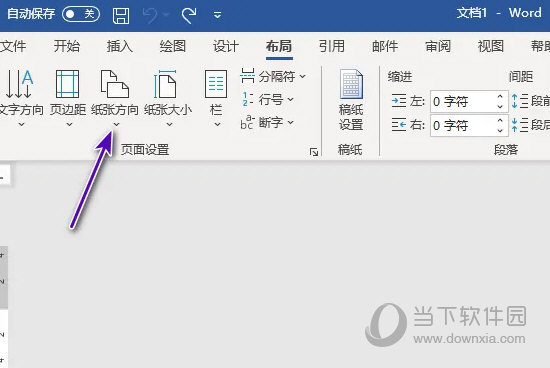Open the 分隔符 (Breaks) menu
This screenshot has height=368, width=550.
[273, 76]
